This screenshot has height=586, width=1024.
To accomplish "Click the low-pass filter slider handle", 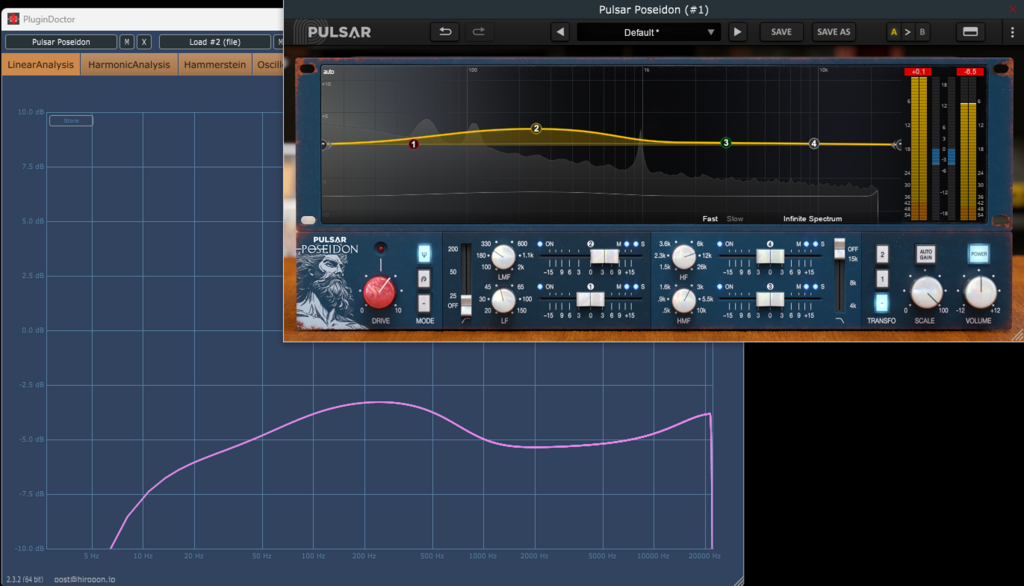I will (840, 248).
